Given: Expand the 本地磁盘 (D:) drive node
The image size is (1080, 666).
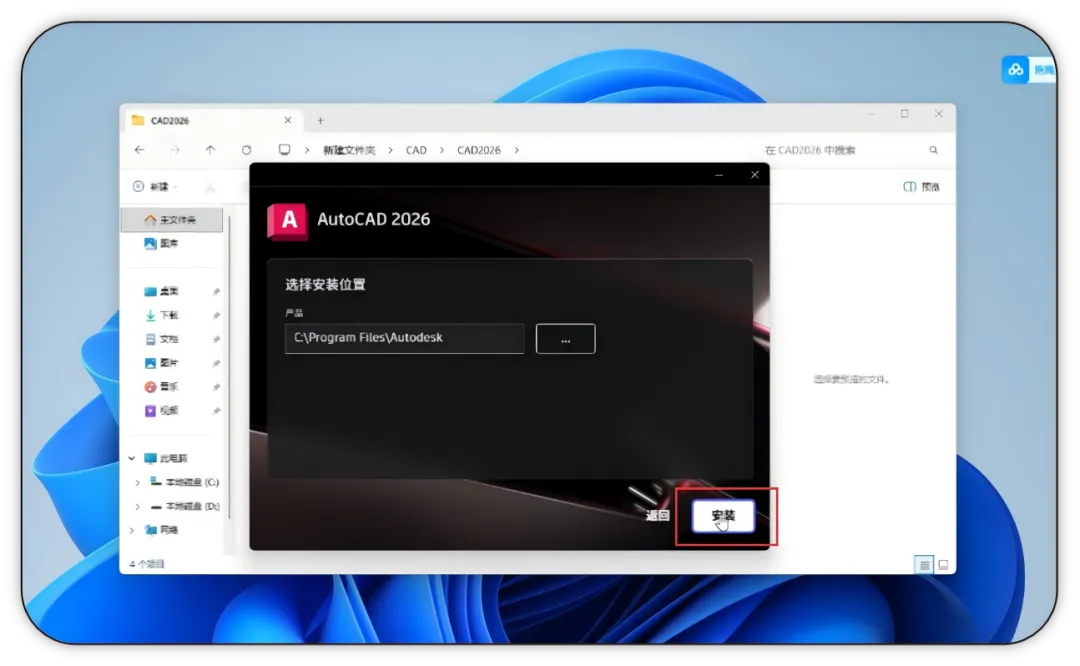Looking at the screenshot, I should click(137, 506).
